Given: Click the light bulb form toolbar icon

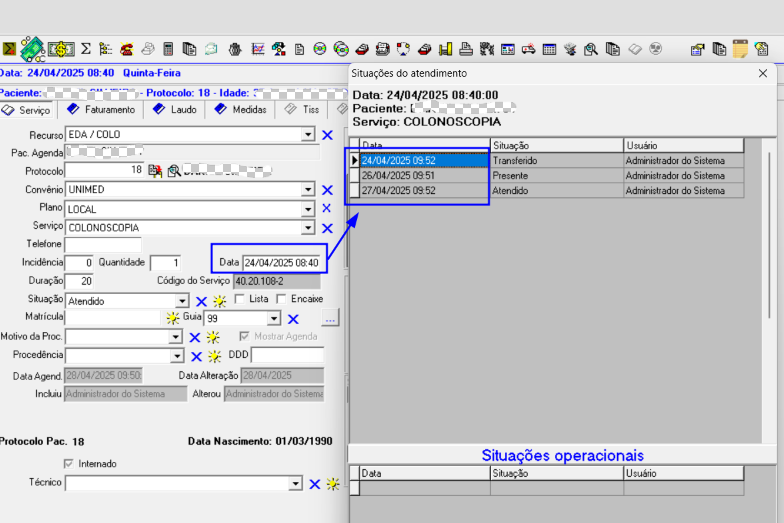Looking at the screenshot, I should 762,49.
